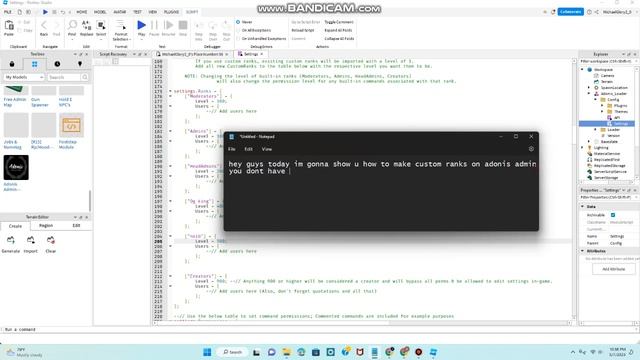Select the Footstep Module thumbnail
Image resolution: width=640 pixels, height=360 pixels.
point(71,125)
